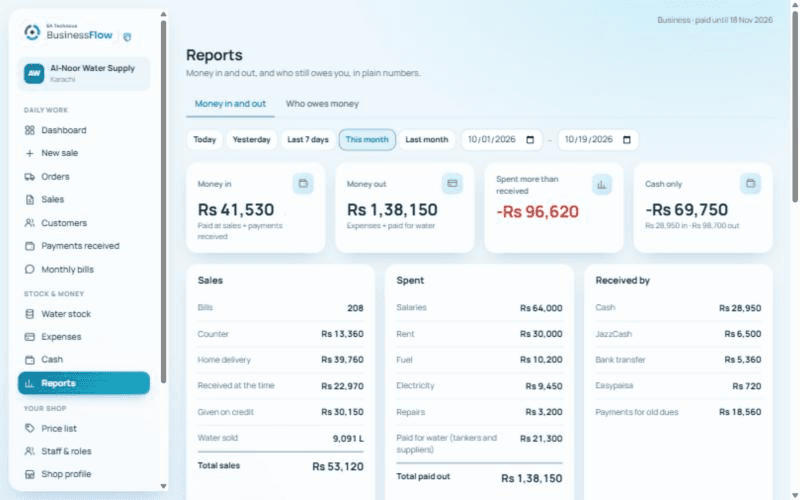Filter report to Yesterday
The width and height of the screenshot is (800, 500).
tap(252, 140)
